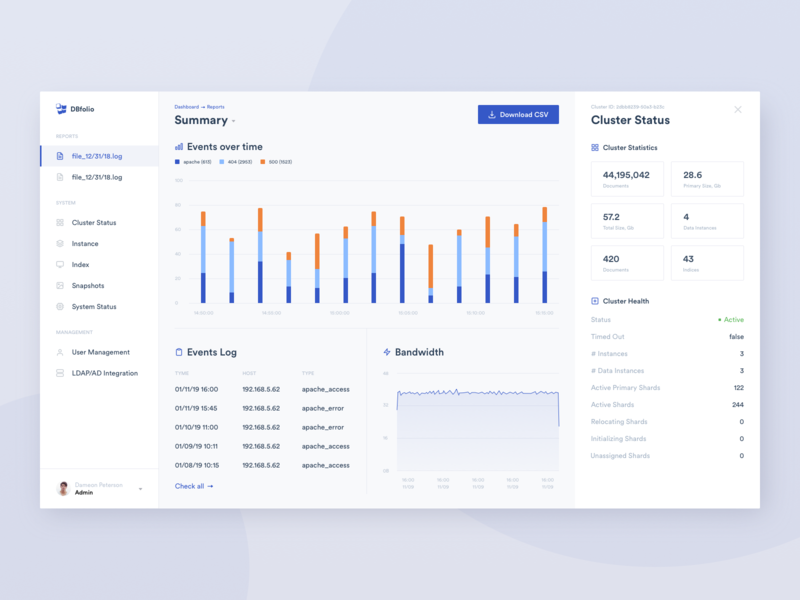The image size is (800, 600).
Task: Open the Admin user profile dropdown arrow
Action: click(140, 489)
